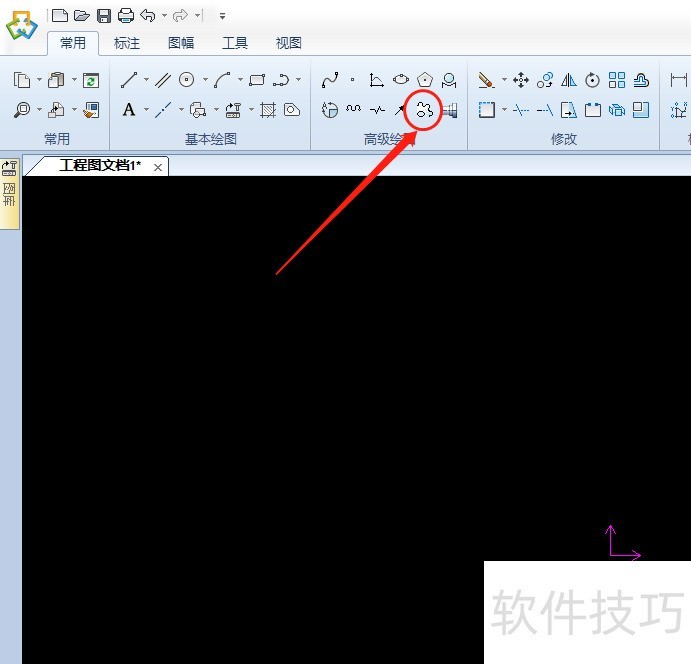The image size is (691, 664).
Task: Select the Polyline drawing tool
Action: (x=281, y=80)
